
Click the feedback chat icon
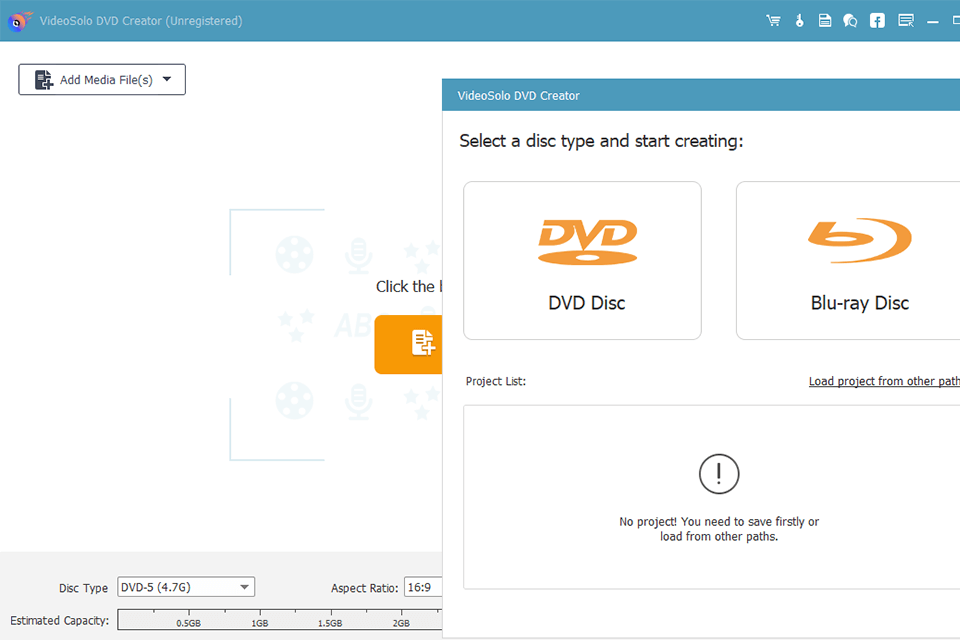(850, 20)
